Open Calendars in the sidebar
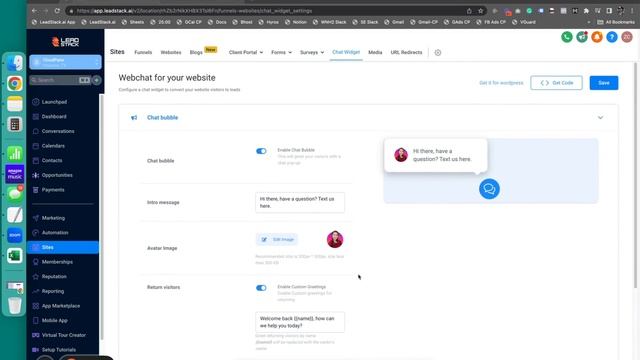Viewport: 640px width, 360px height. [x=53, y=146]
